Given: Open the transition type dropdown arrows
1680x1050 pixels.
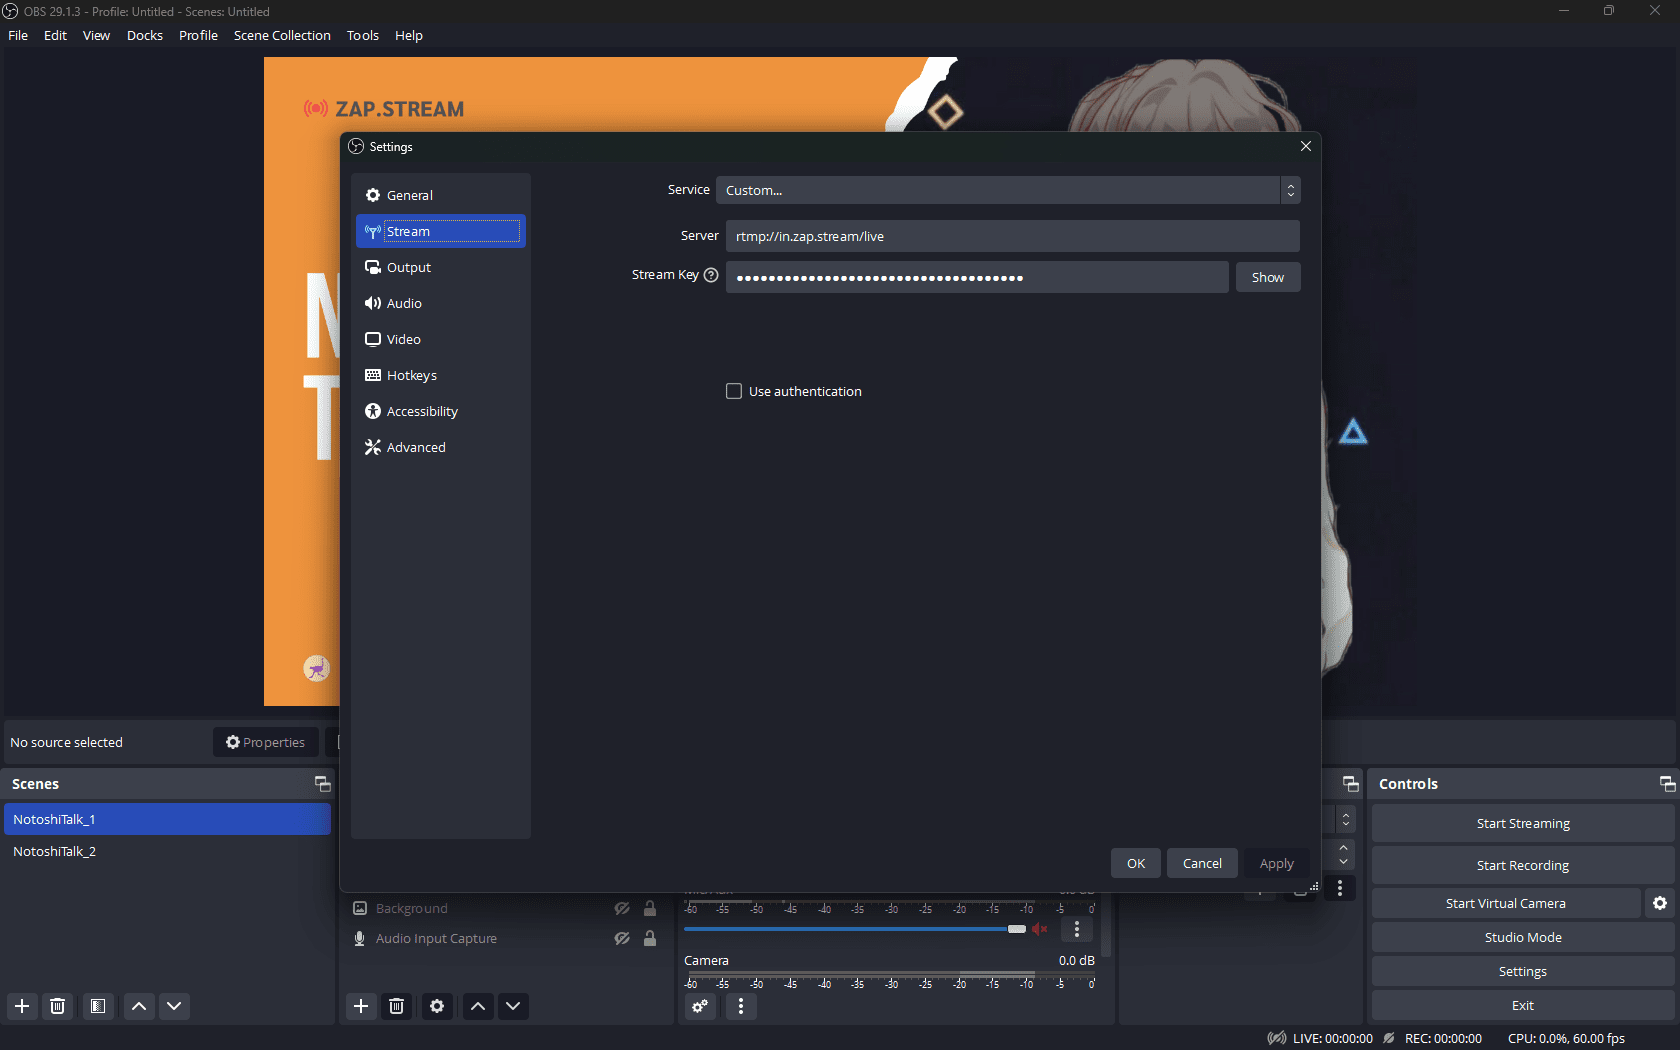Looking at the screenshot, I should [1346, 820].
